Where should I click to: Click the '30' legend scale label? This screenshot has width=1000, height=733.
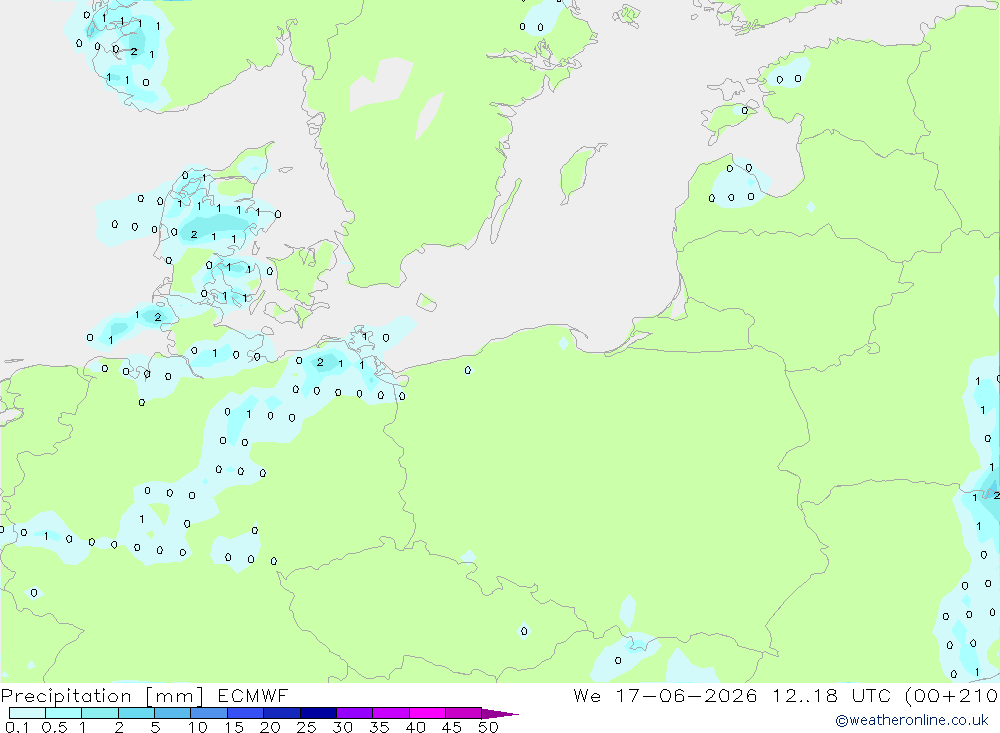(342, 727)
